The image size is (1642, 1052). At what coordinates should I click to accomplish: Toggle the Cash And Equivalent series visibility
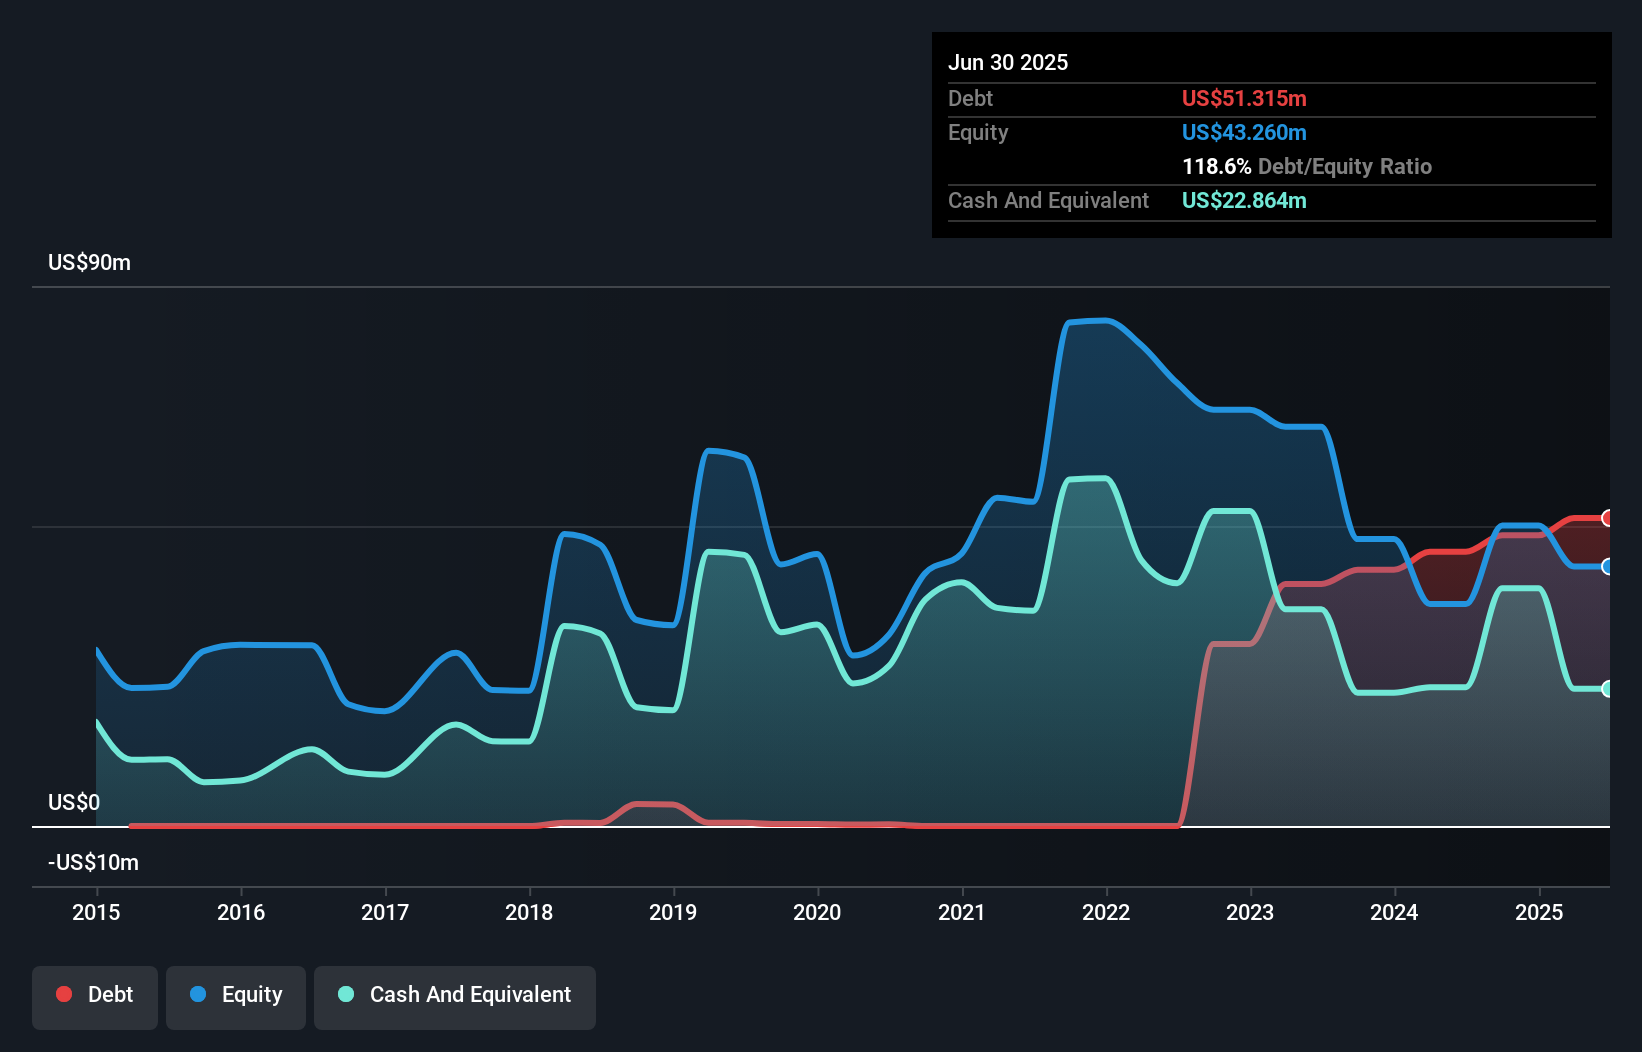(x=454, y=995)
